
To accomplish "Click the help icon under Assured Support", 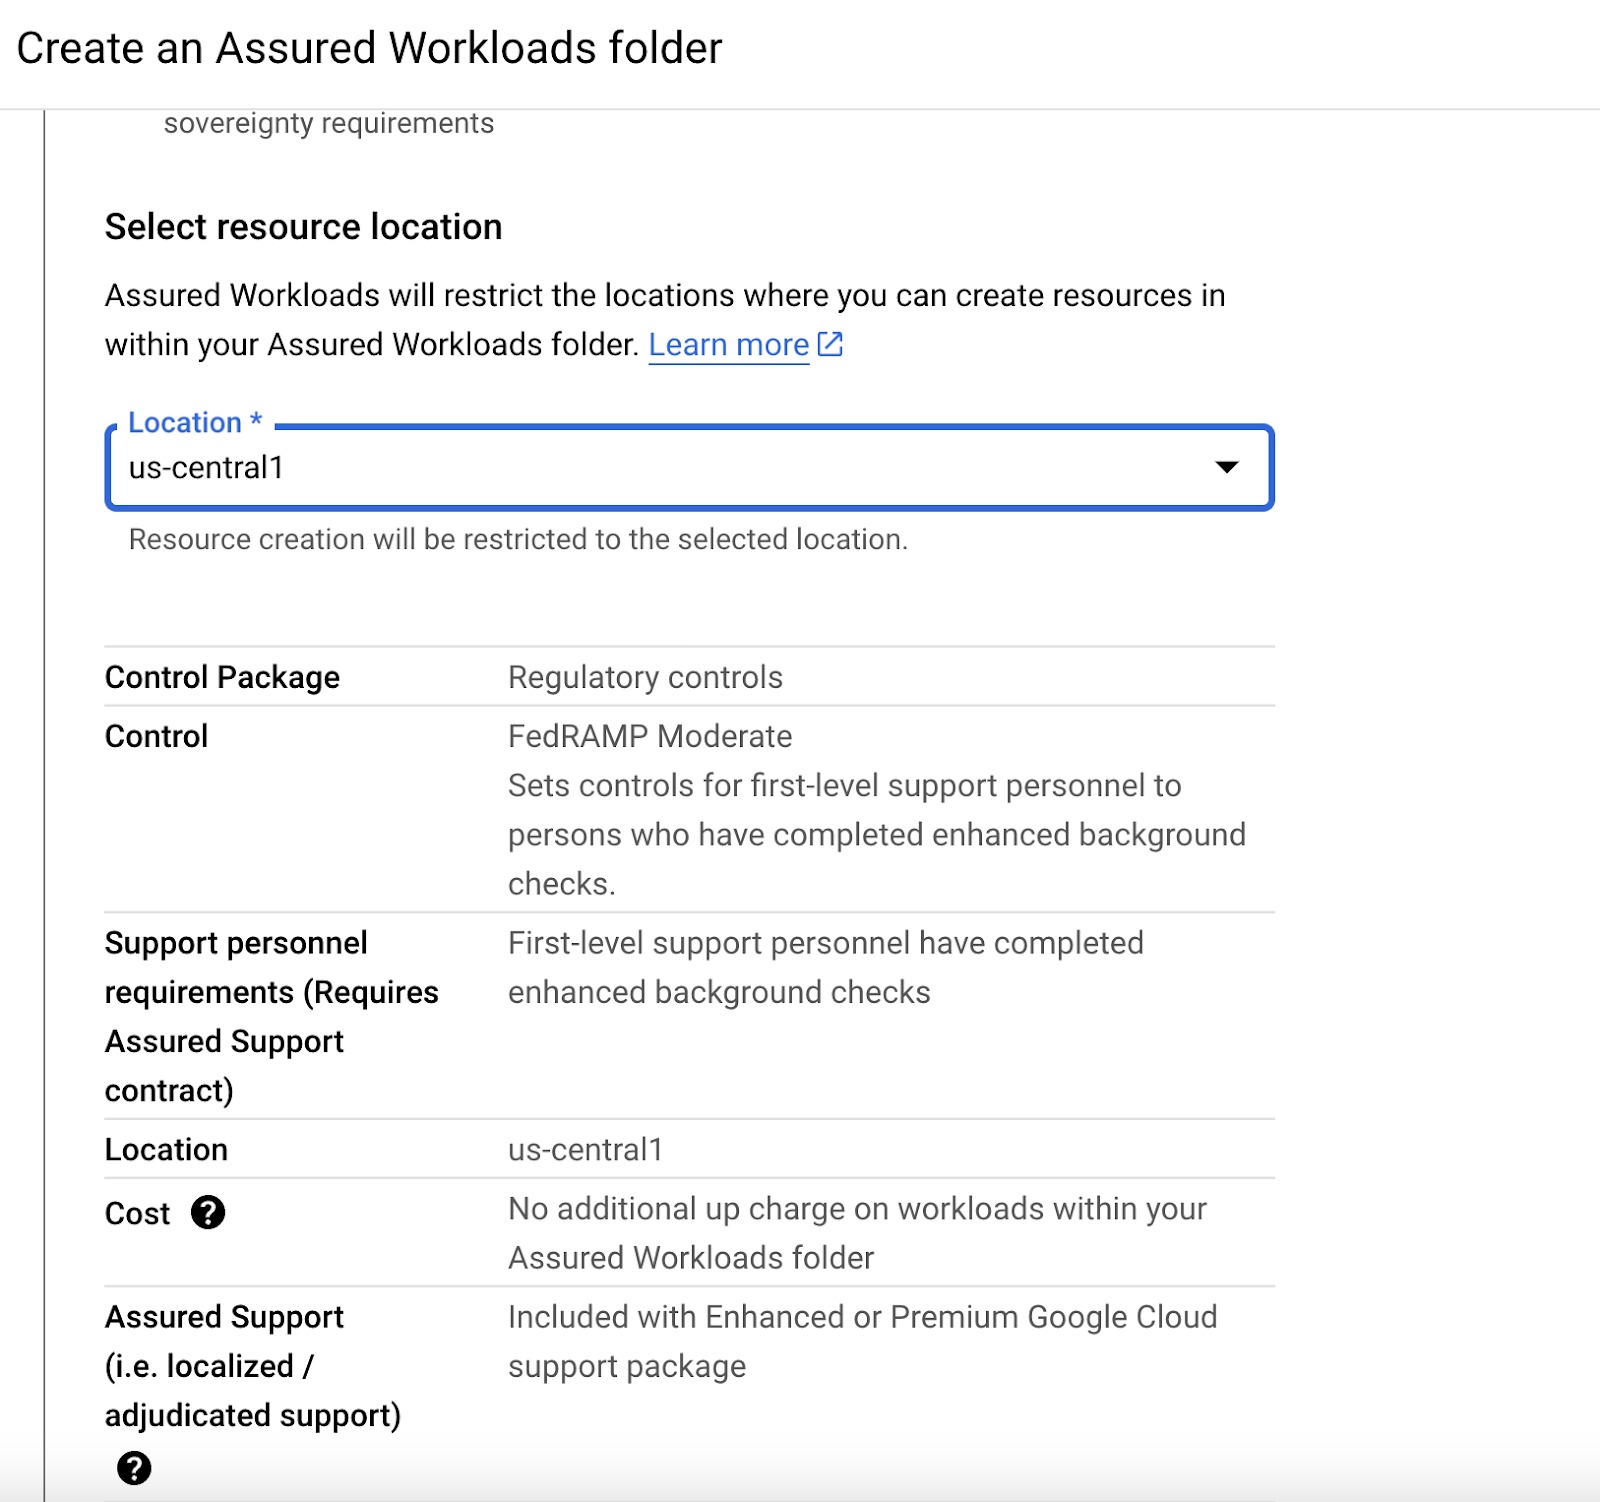I will coord(134,1468).
